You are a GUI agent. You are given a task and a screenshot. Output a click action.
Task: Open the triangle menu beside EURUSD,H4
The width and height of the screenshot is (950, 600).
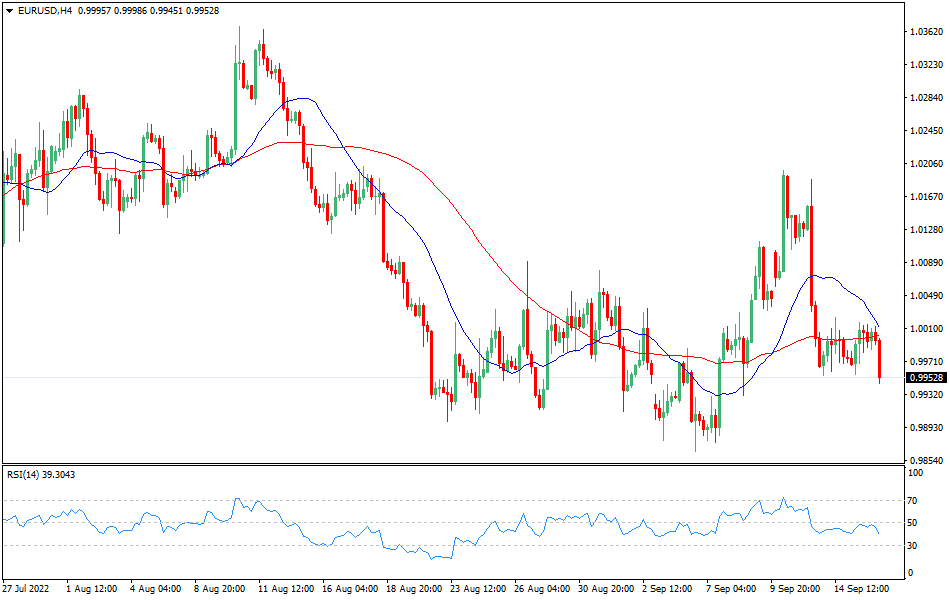pyautogui.click(x=8, y=10)
